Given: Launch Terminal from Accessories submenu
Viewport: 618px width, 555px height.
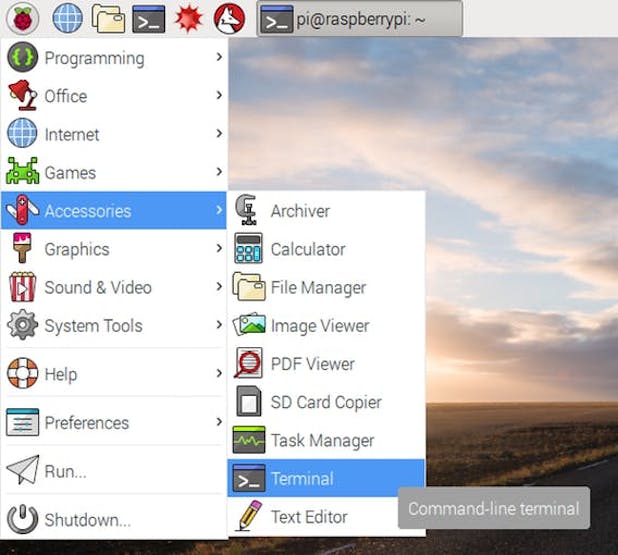Looking at the screenshot, I should (x=326, y=478).
